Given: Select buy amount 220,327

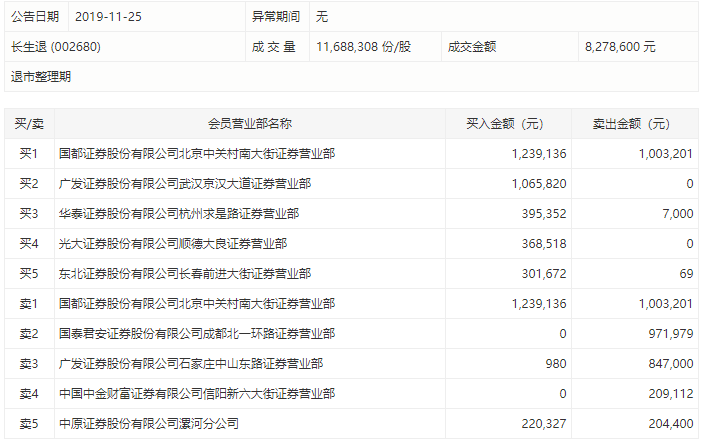Looking at the screenshot, I should (544, 423).
